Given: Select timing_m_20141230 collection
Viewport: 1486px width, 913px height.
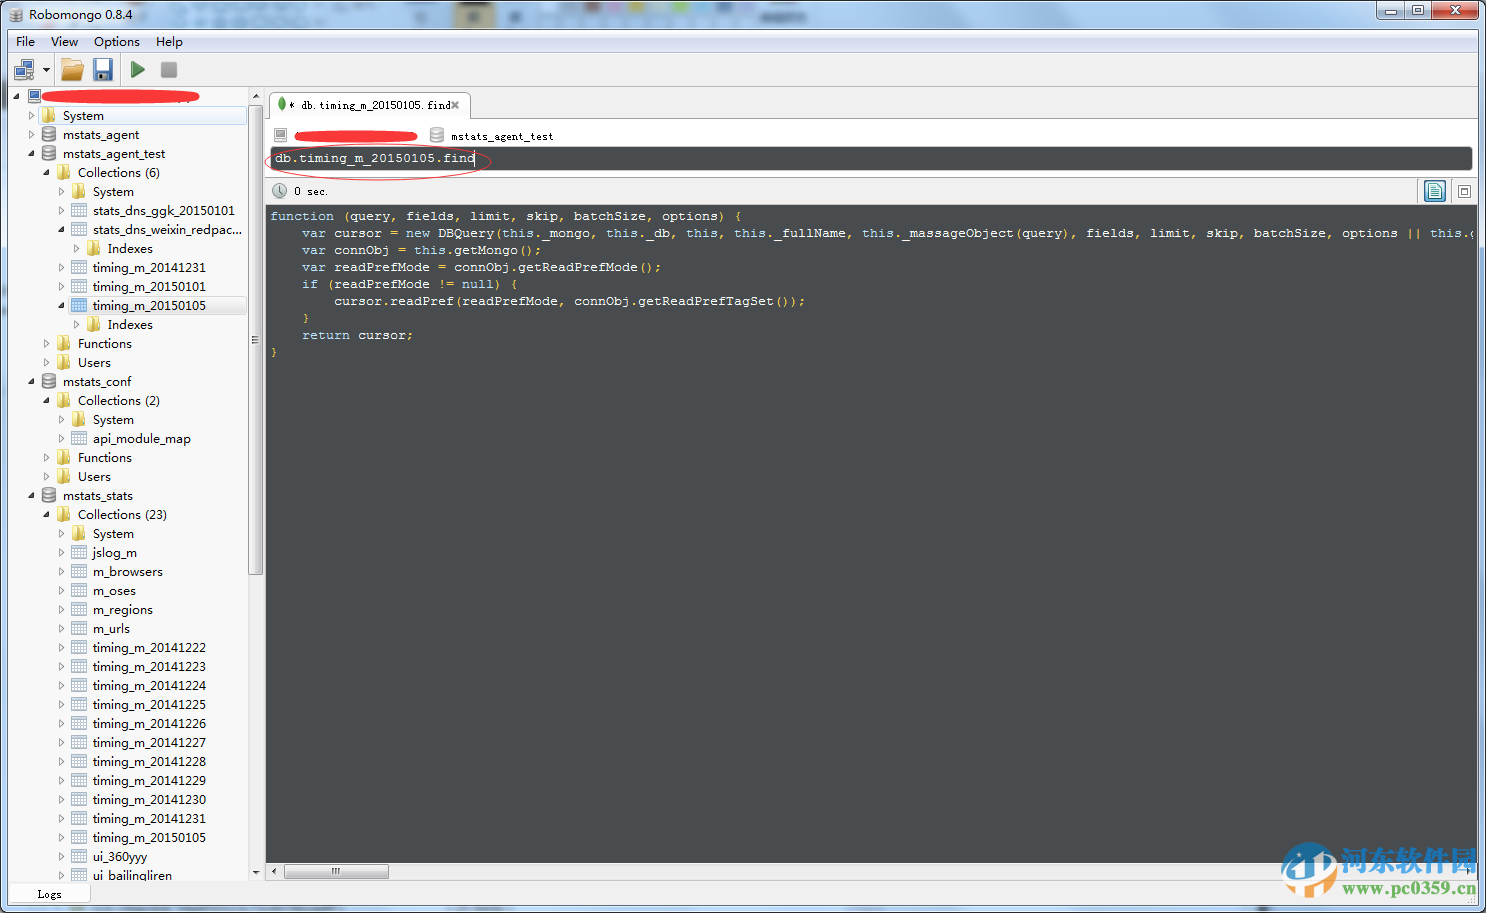Looking at the screenshot, I should click(149, 800).
